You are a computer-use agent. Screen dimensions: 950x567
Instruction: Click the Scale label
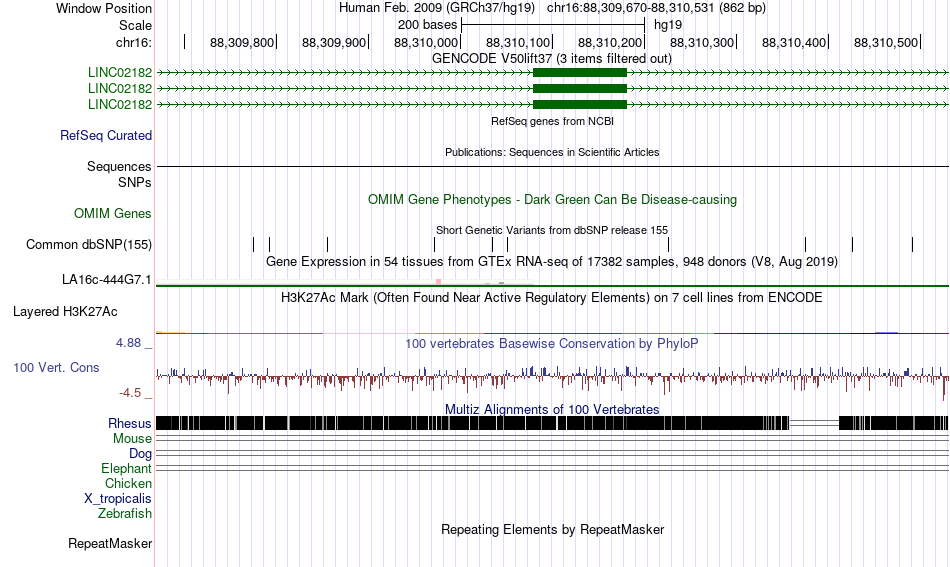coord(135,25)
